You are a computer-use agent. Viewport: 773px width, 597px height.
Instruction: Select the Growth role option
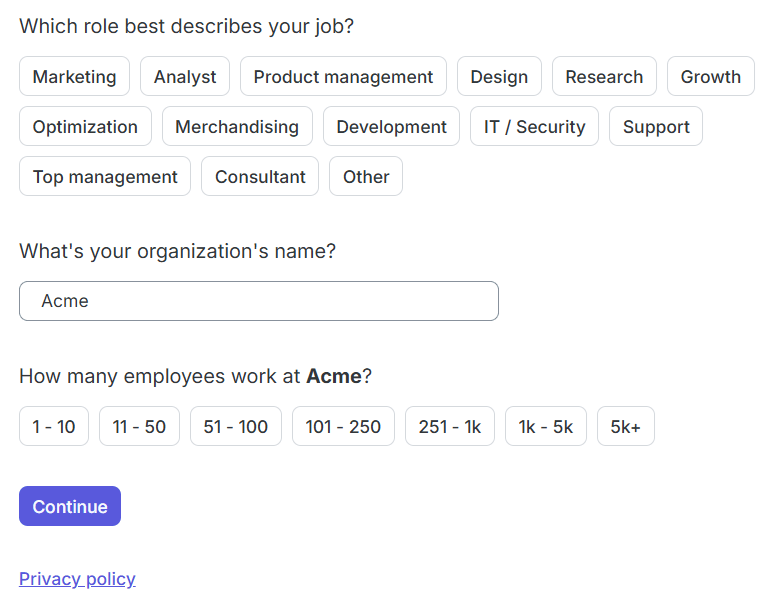pyautogui.click(x=710, y=76)
